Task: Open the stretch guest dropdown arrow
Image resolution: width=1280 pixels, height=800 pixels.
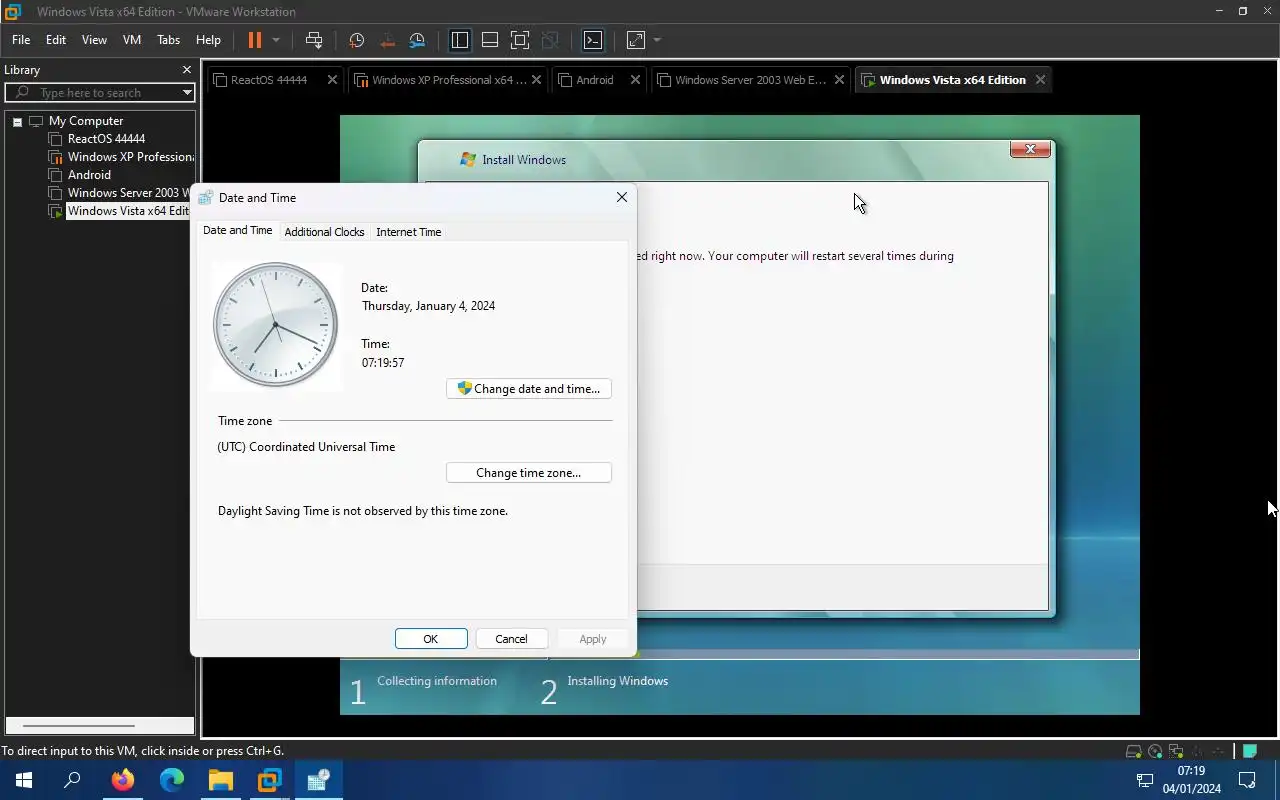Action: coord(657,40)
